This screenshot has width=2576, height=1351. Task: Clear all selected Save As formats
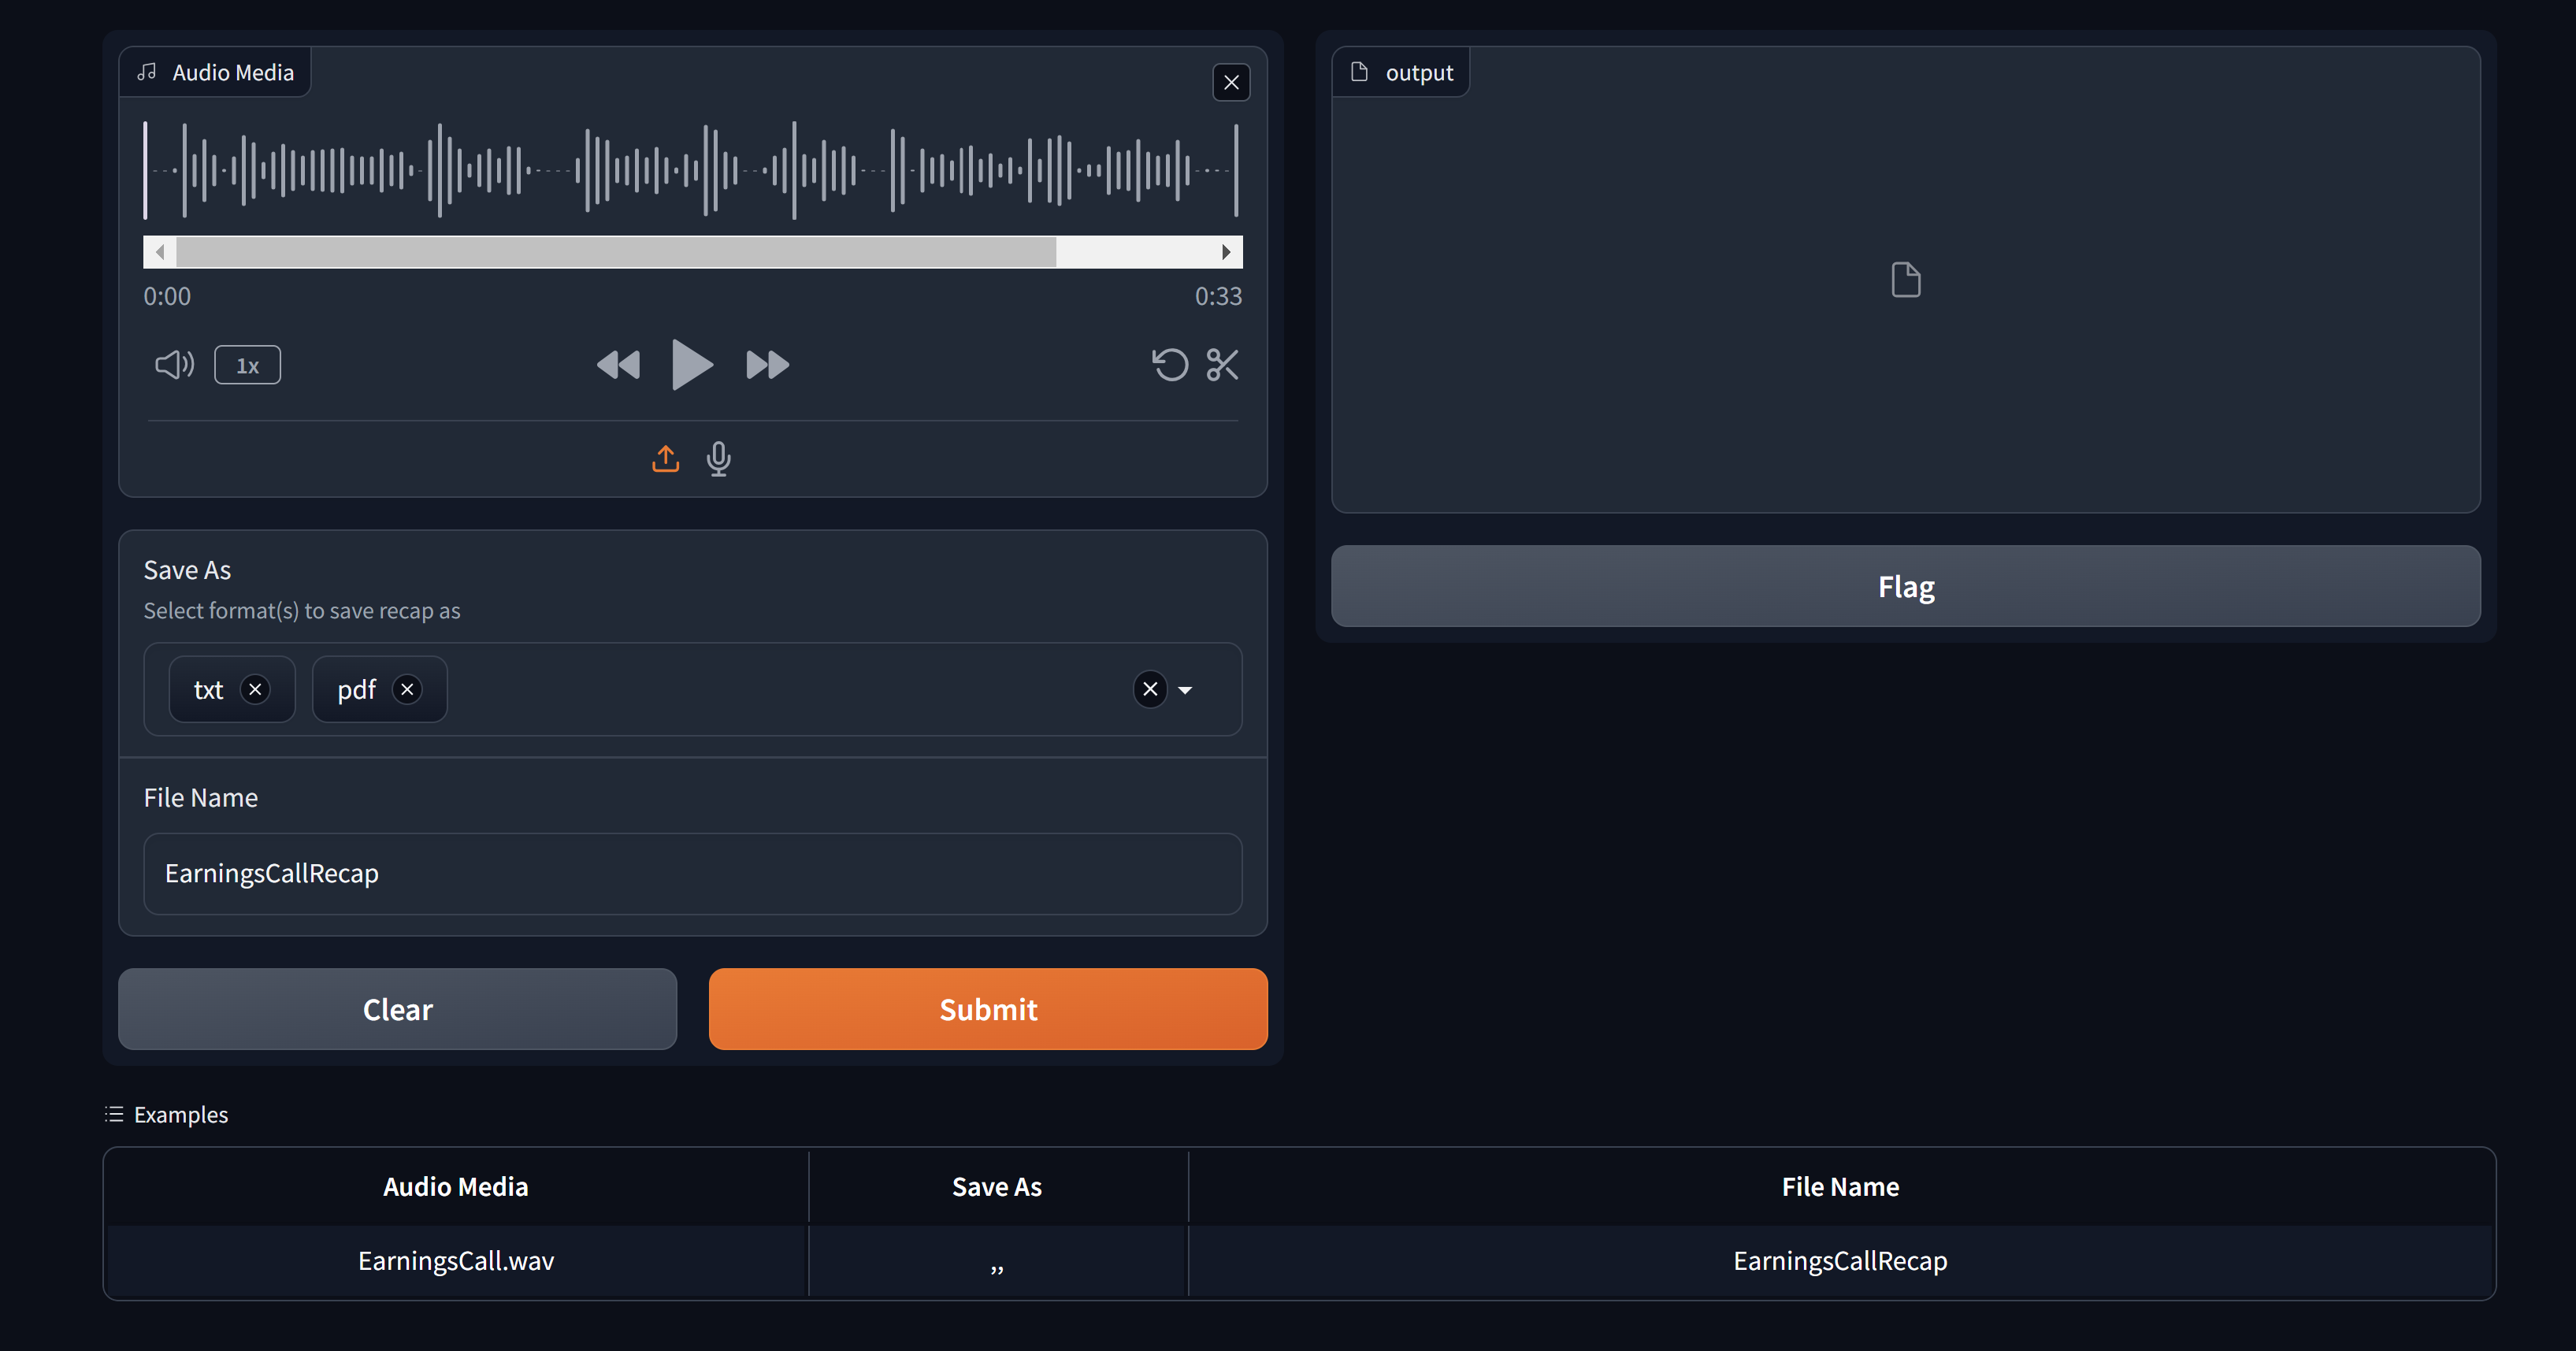(1150, 689)
